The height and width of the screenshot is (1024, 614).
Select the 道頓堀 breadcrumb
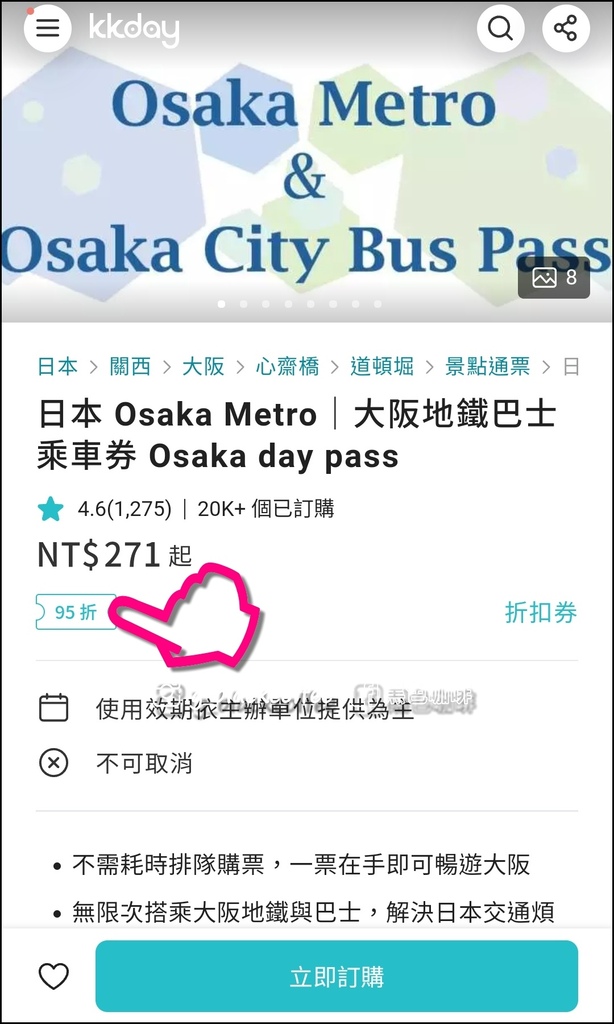click(x=382, y=366)
